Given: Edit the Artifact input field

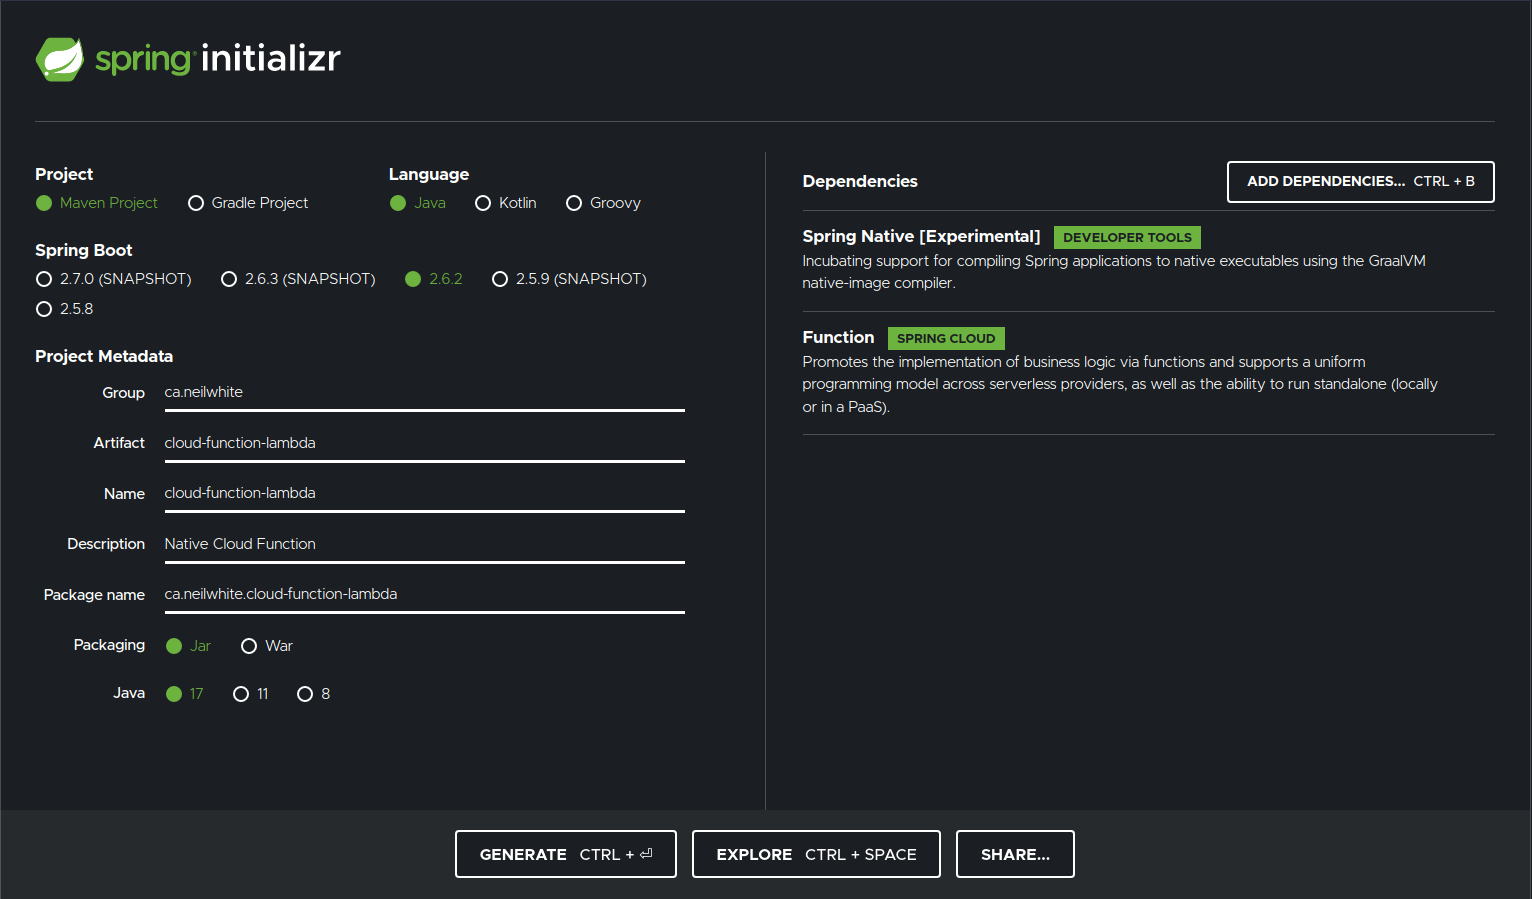Looking at the screenshot, I should [424, 443].
